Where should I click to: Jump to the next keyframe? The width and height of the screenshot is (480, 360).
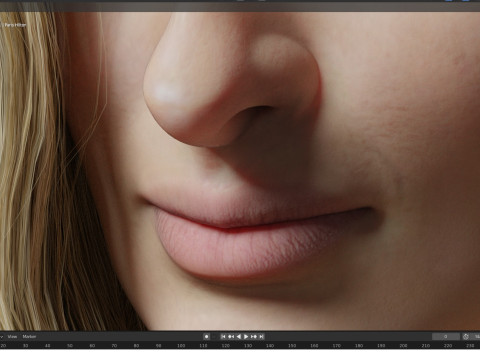tap(254, 337)
